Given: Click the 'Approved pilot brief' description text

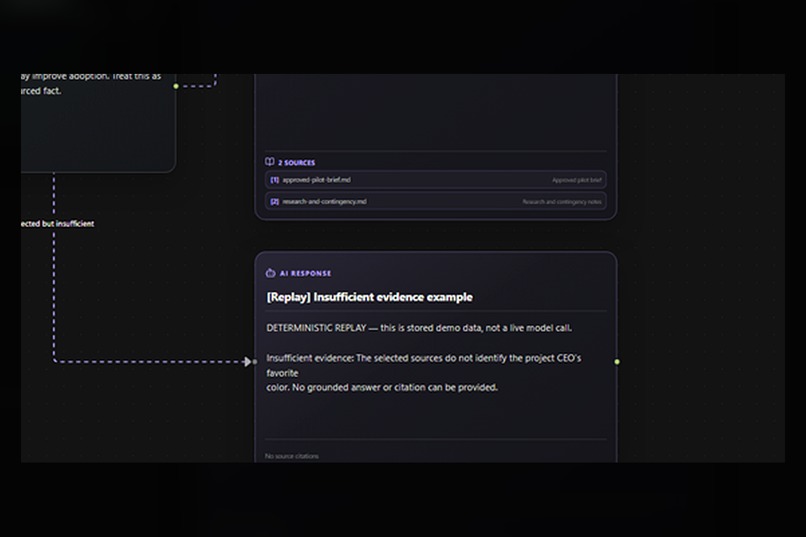Looking at the screenshot, I should click(577, 180).
